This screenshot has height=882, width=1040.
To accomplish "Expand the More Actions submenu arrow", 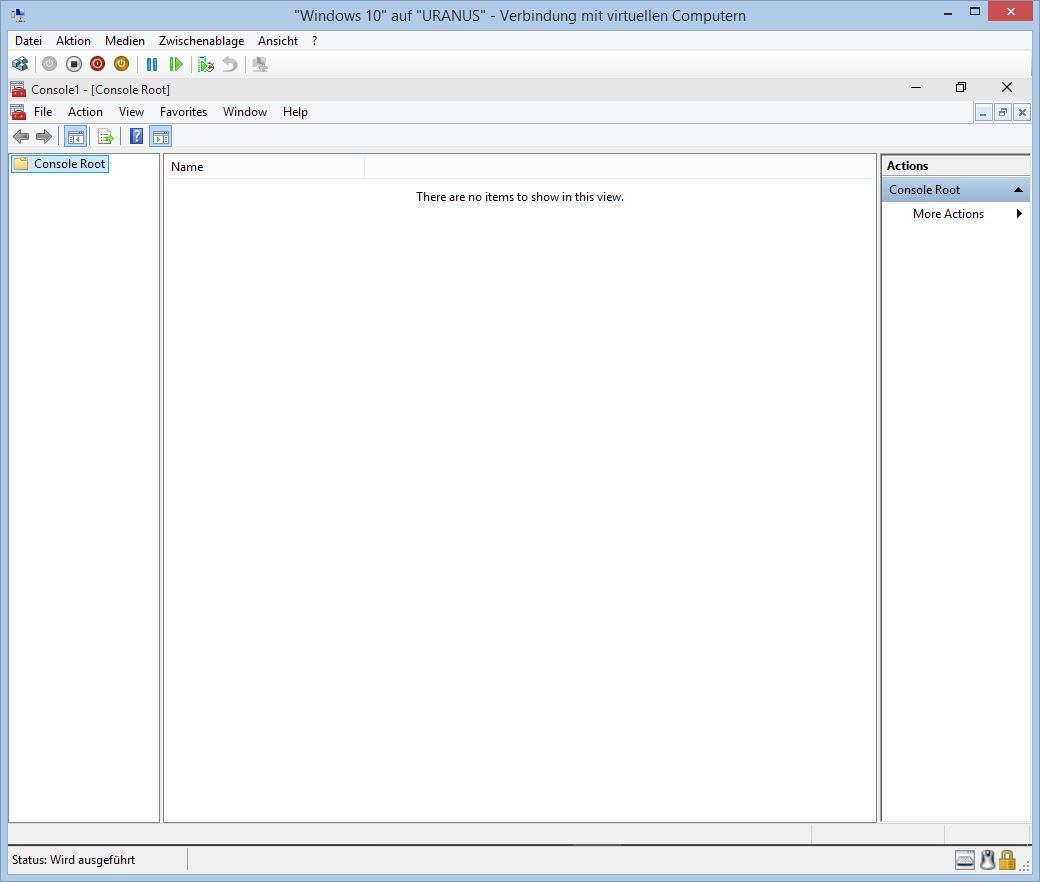I will tap(1019, 214).
